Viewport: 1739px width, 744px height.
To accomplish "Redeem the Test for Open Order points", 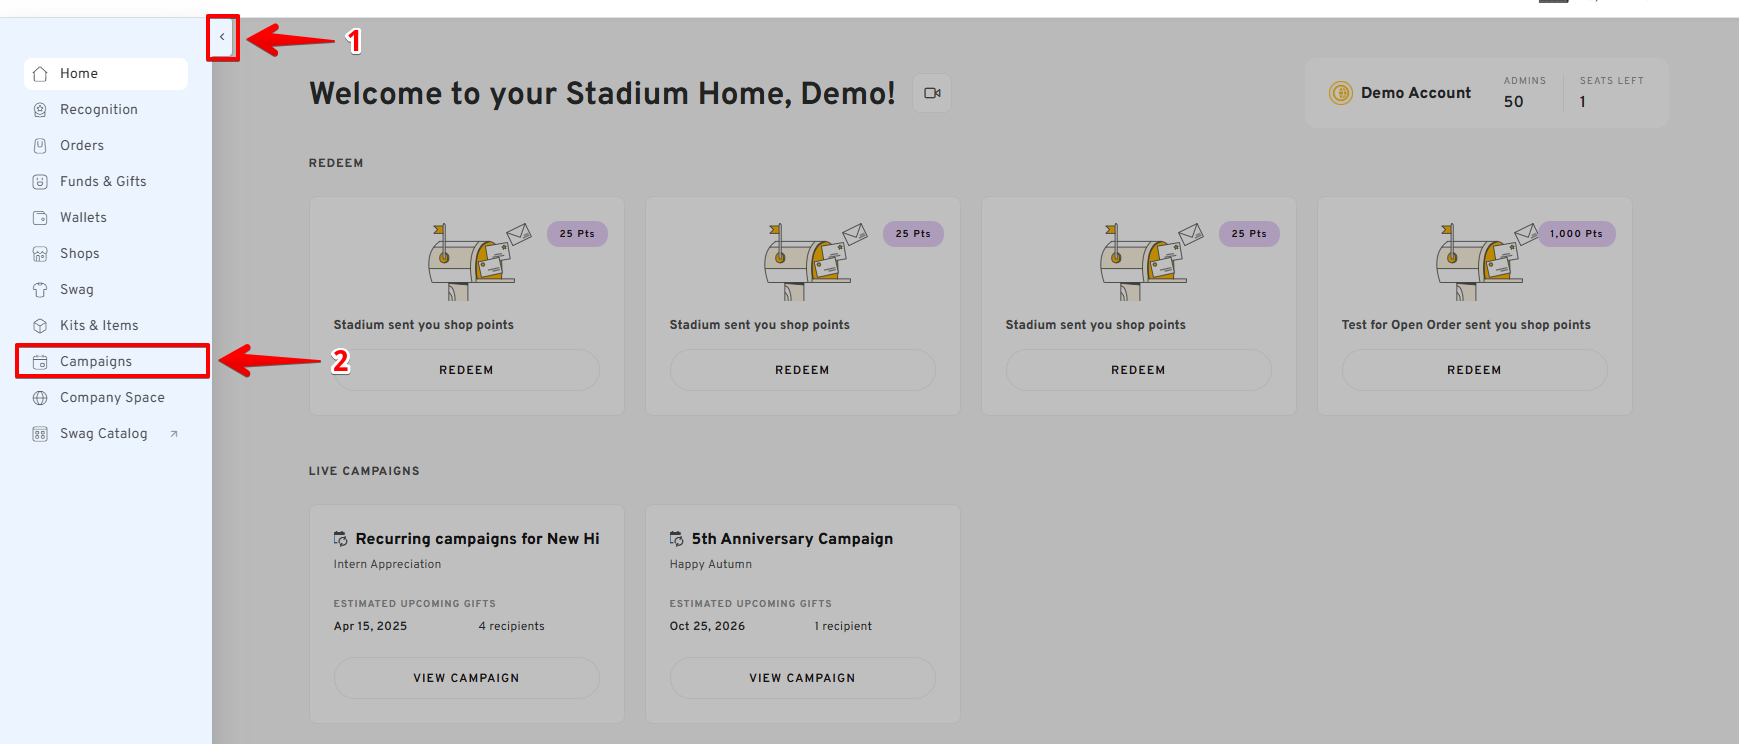I will (x=1474, y=370).
